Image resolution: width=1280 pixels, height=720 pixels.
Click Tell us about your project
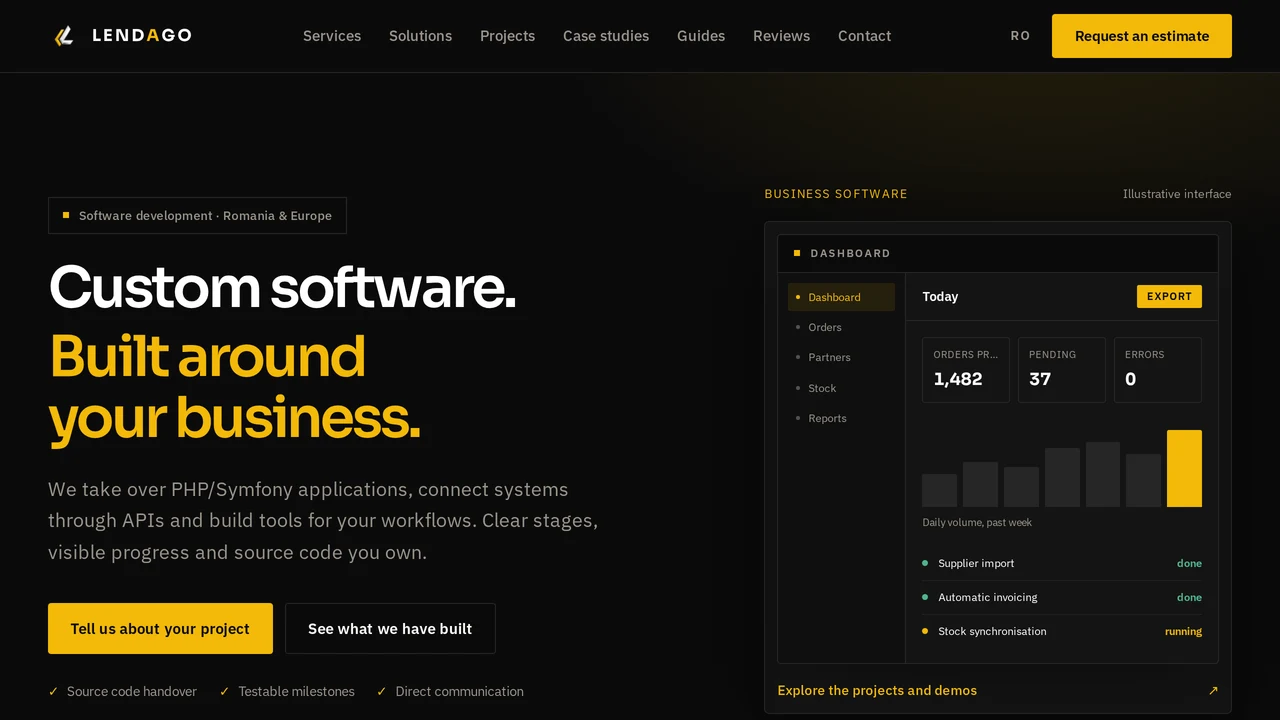coord(160,628)
